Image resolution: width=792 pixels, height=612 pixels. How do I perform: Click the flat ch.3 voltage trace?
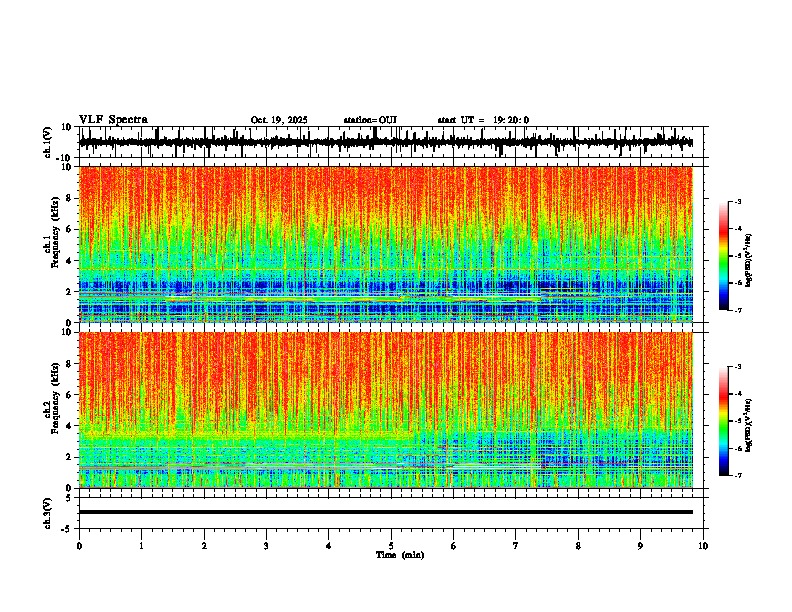[386, 512]
